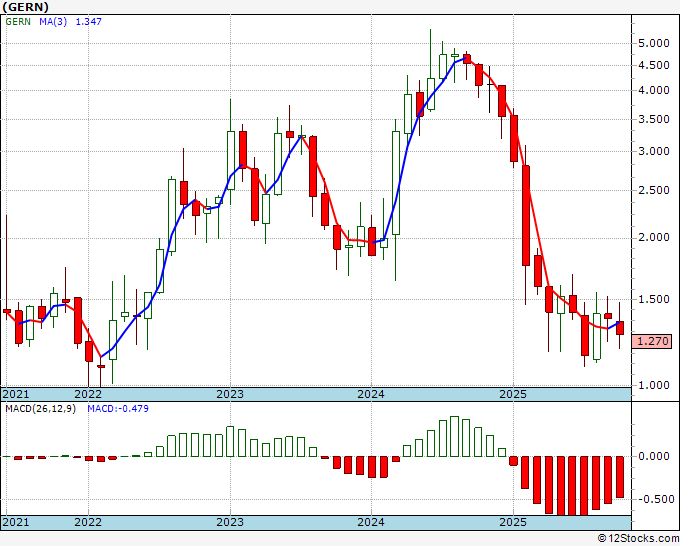Screen dimensions: 680x546
Task: Select the MA(3) legend label
Action: (53, 21)
